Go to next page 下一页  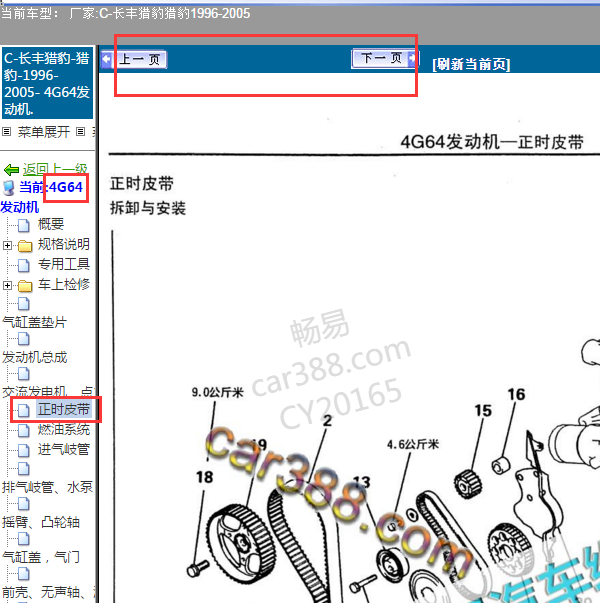pos(385,59)
